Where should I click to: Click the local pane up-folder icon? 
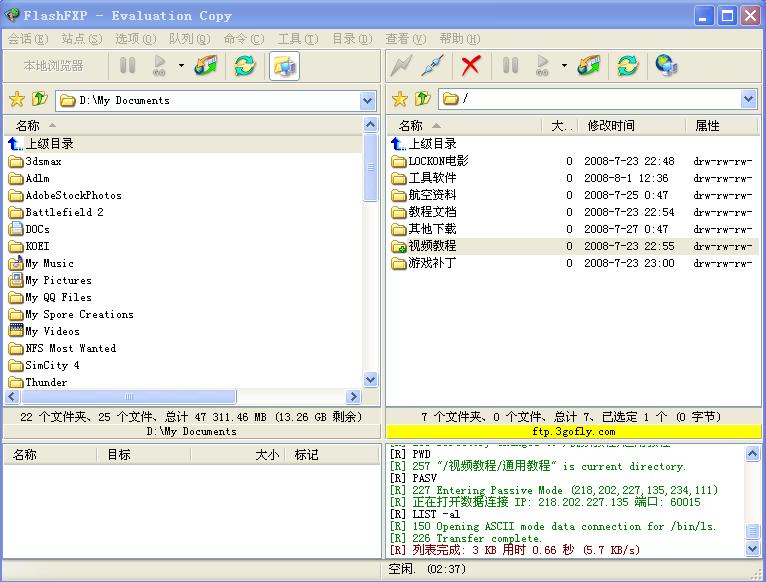tap(40, 99)
